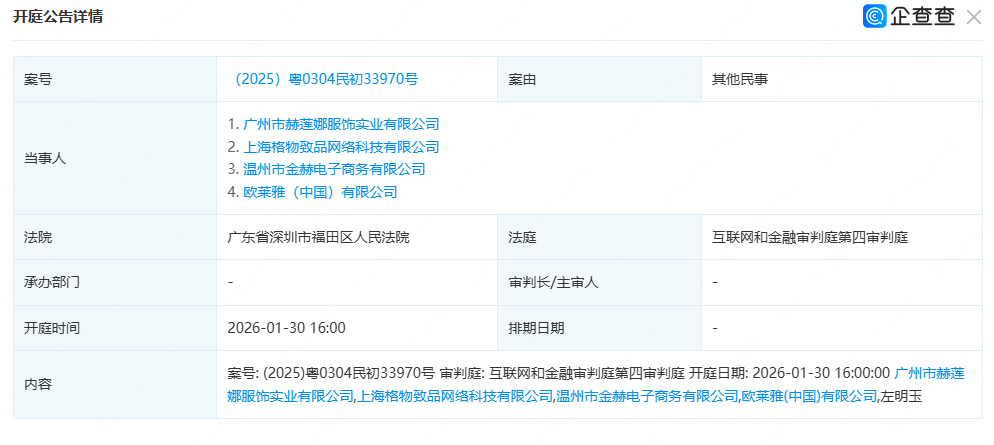994x445 pixels.
Task: Click the case cause value 其他民事
Action: pyautogui.click(x=739, y=79)
